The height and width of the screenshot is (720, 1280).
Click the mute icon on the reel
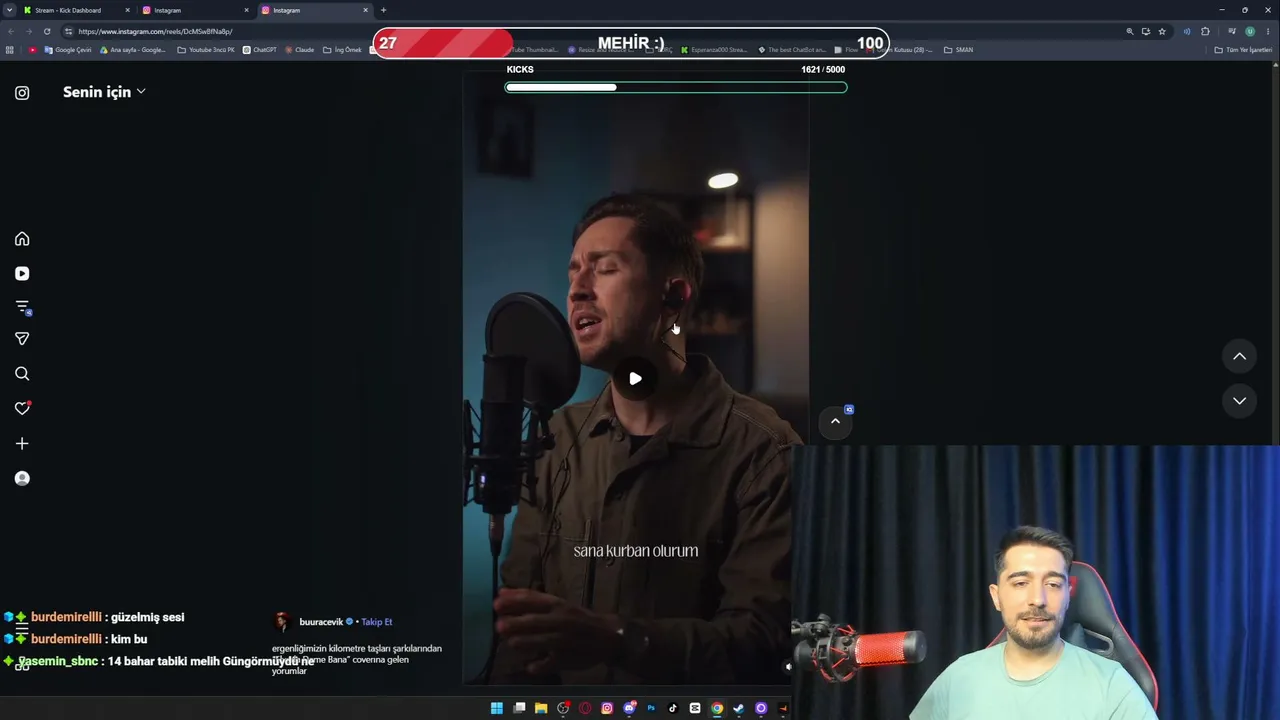click(x=788, y=666)
